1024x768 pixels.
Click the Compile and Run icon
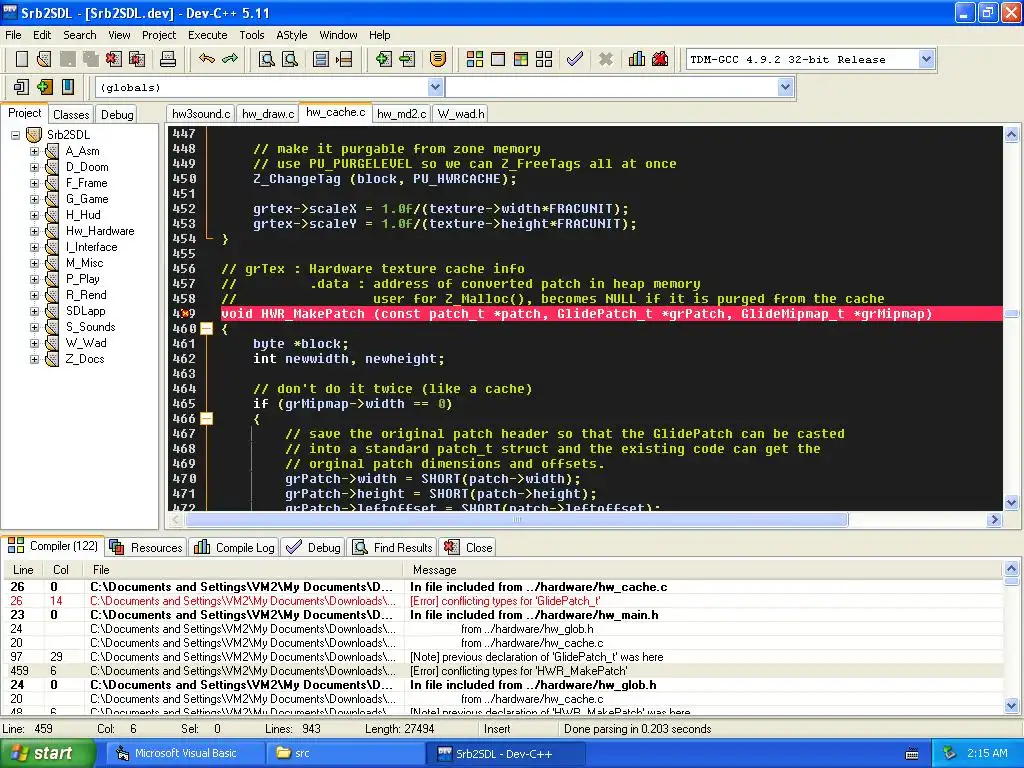(520, 59)
